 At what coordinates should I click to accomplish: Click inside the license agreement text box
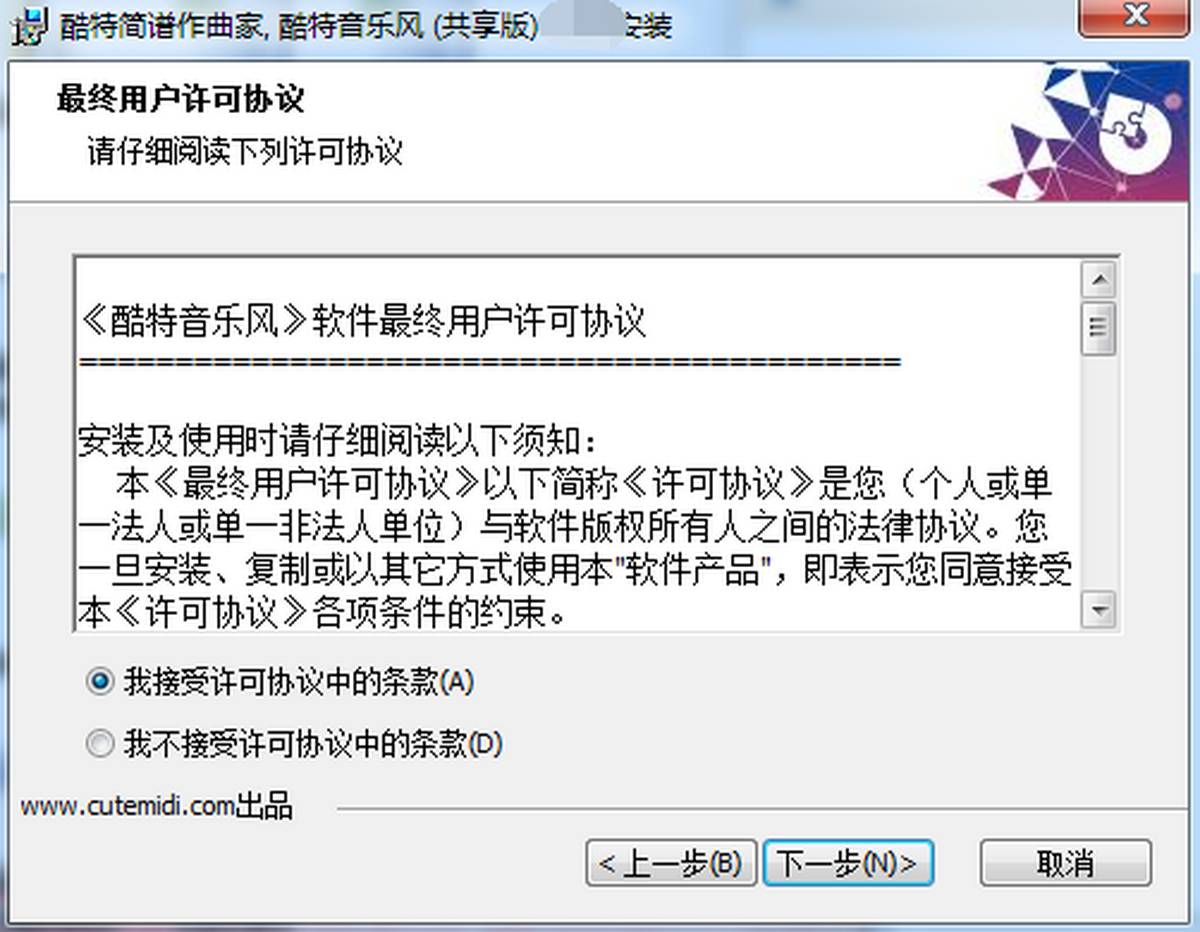(x=580, y=444)
